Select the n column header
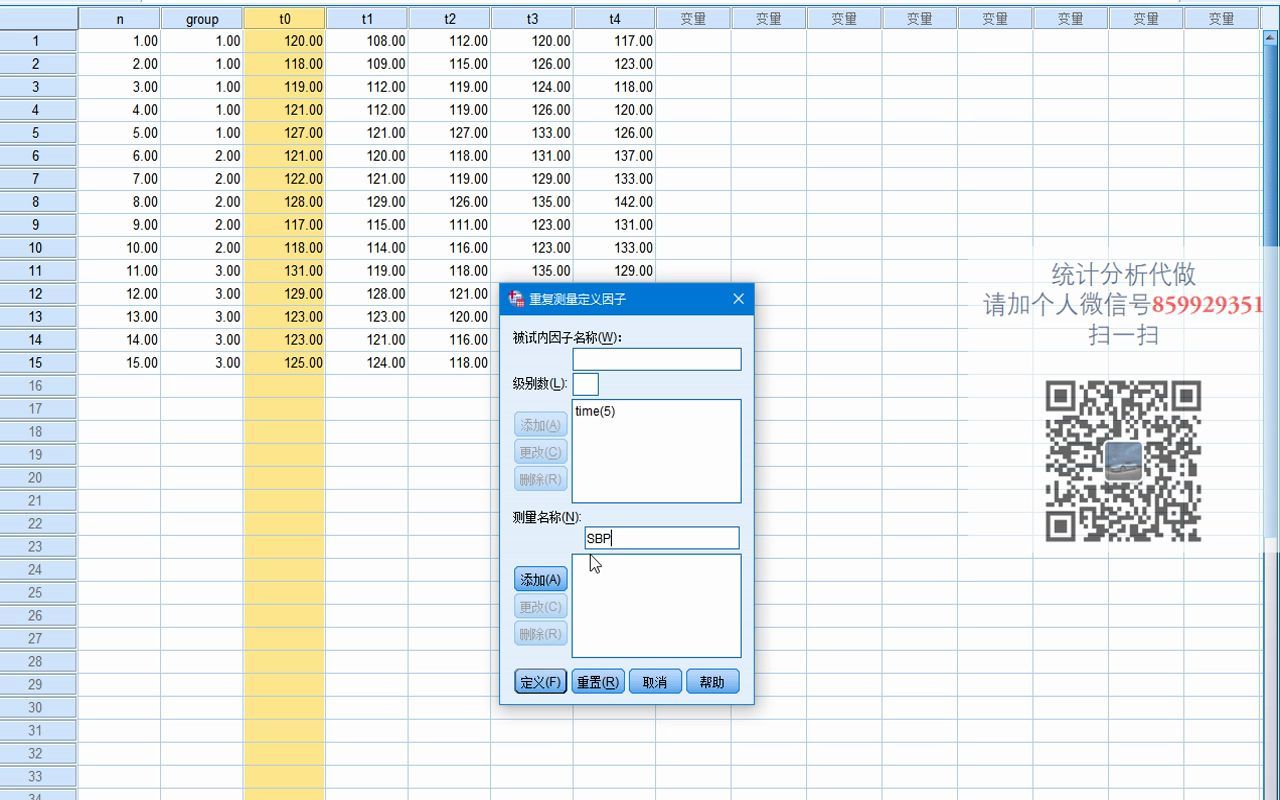This screenshot has height=800, width=1280. coord(120,19)
